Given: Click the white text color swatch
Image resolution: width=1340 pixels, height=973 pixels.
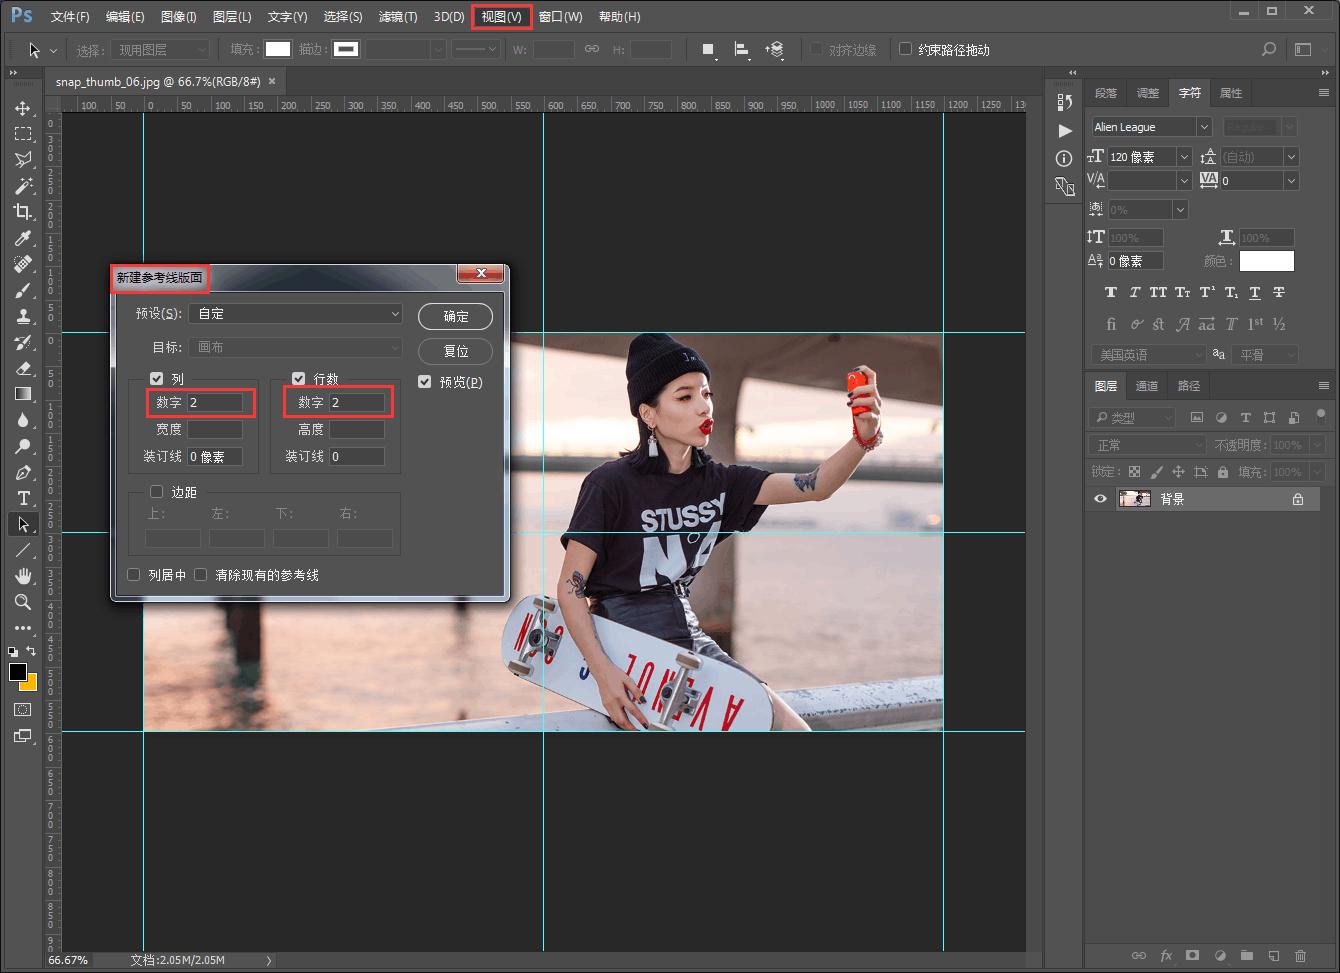Looking at the screenshot, I should click(x=1266, y=261).
